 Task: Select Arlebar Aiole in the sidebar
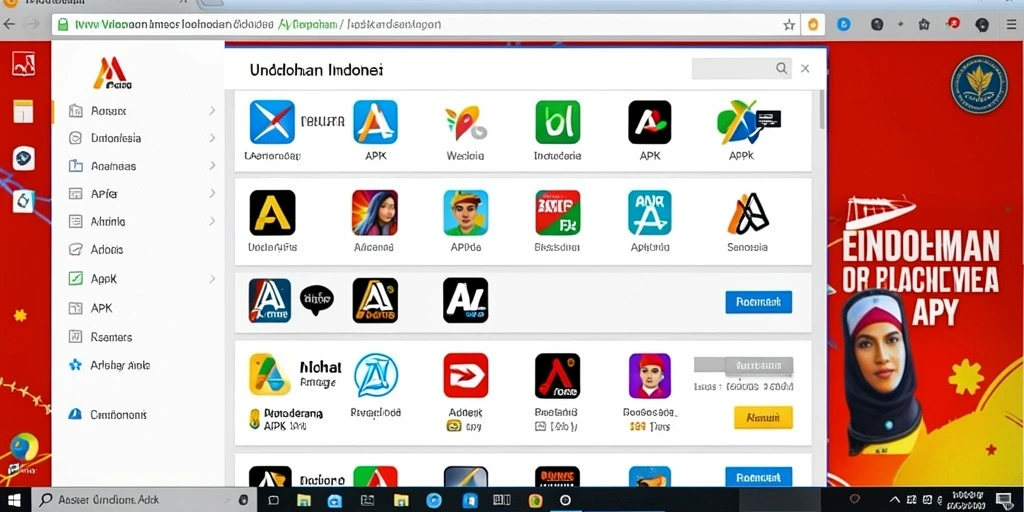[120, 365]
